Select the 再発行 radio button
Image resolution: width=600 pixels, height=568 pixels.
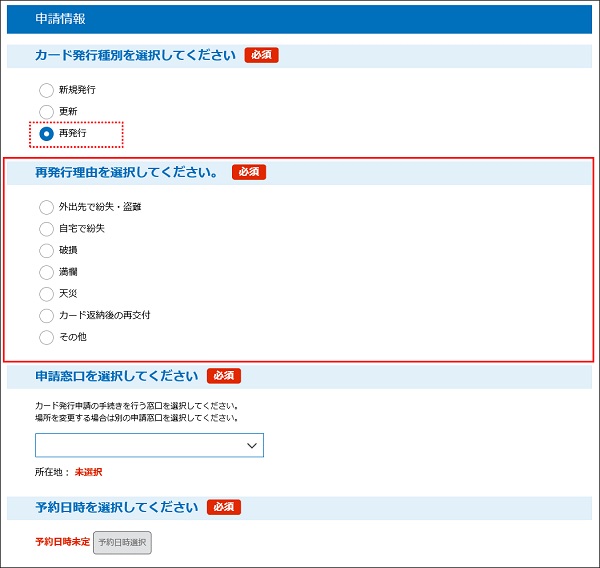click(46, 133)
